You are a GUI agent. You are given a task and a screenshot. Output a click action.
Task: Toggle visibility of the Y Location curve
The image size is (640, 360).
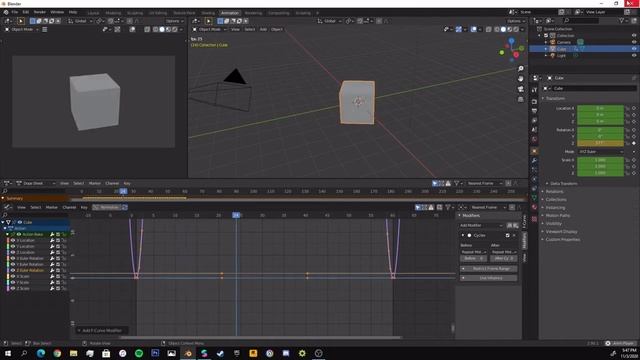(x=13, y=246)
